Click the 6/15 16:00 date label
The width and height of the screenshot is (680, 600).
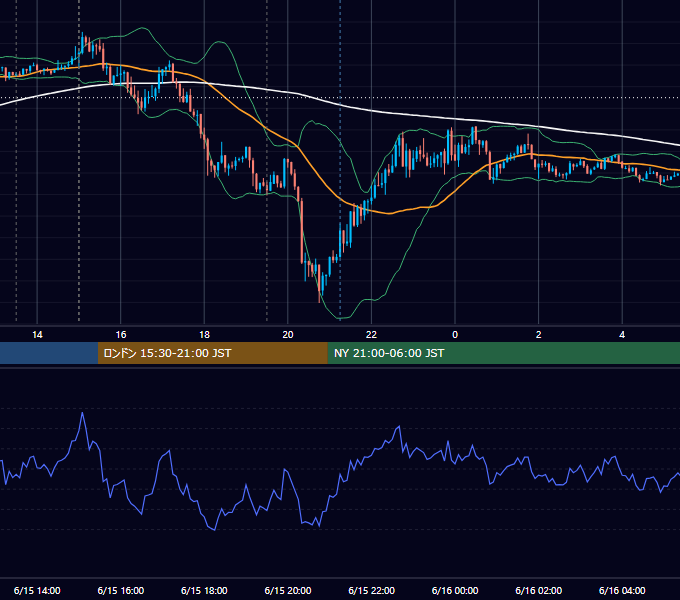pos(121,590)
